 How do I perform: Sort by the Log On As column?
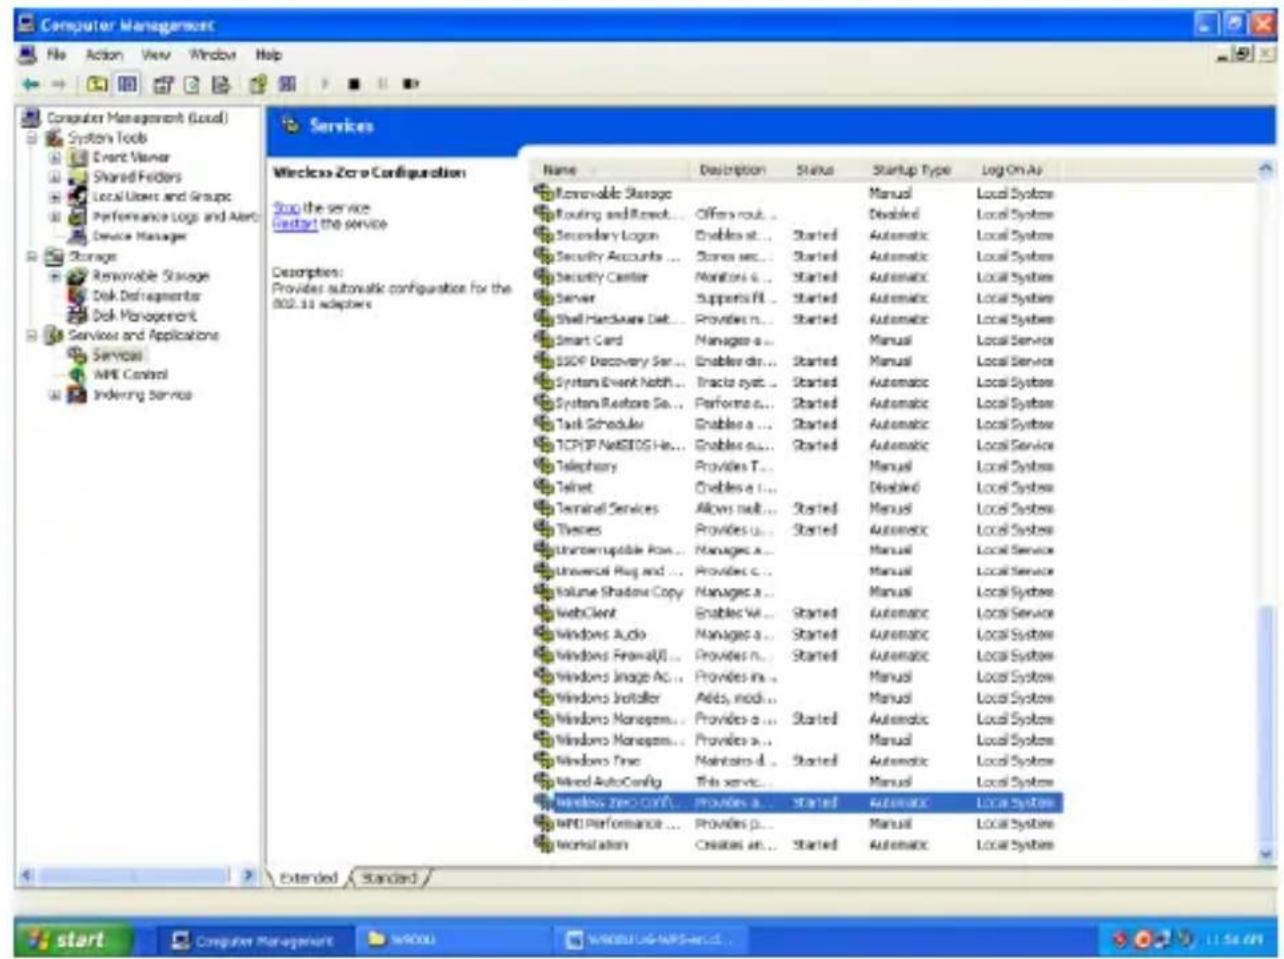(1015, 170)
